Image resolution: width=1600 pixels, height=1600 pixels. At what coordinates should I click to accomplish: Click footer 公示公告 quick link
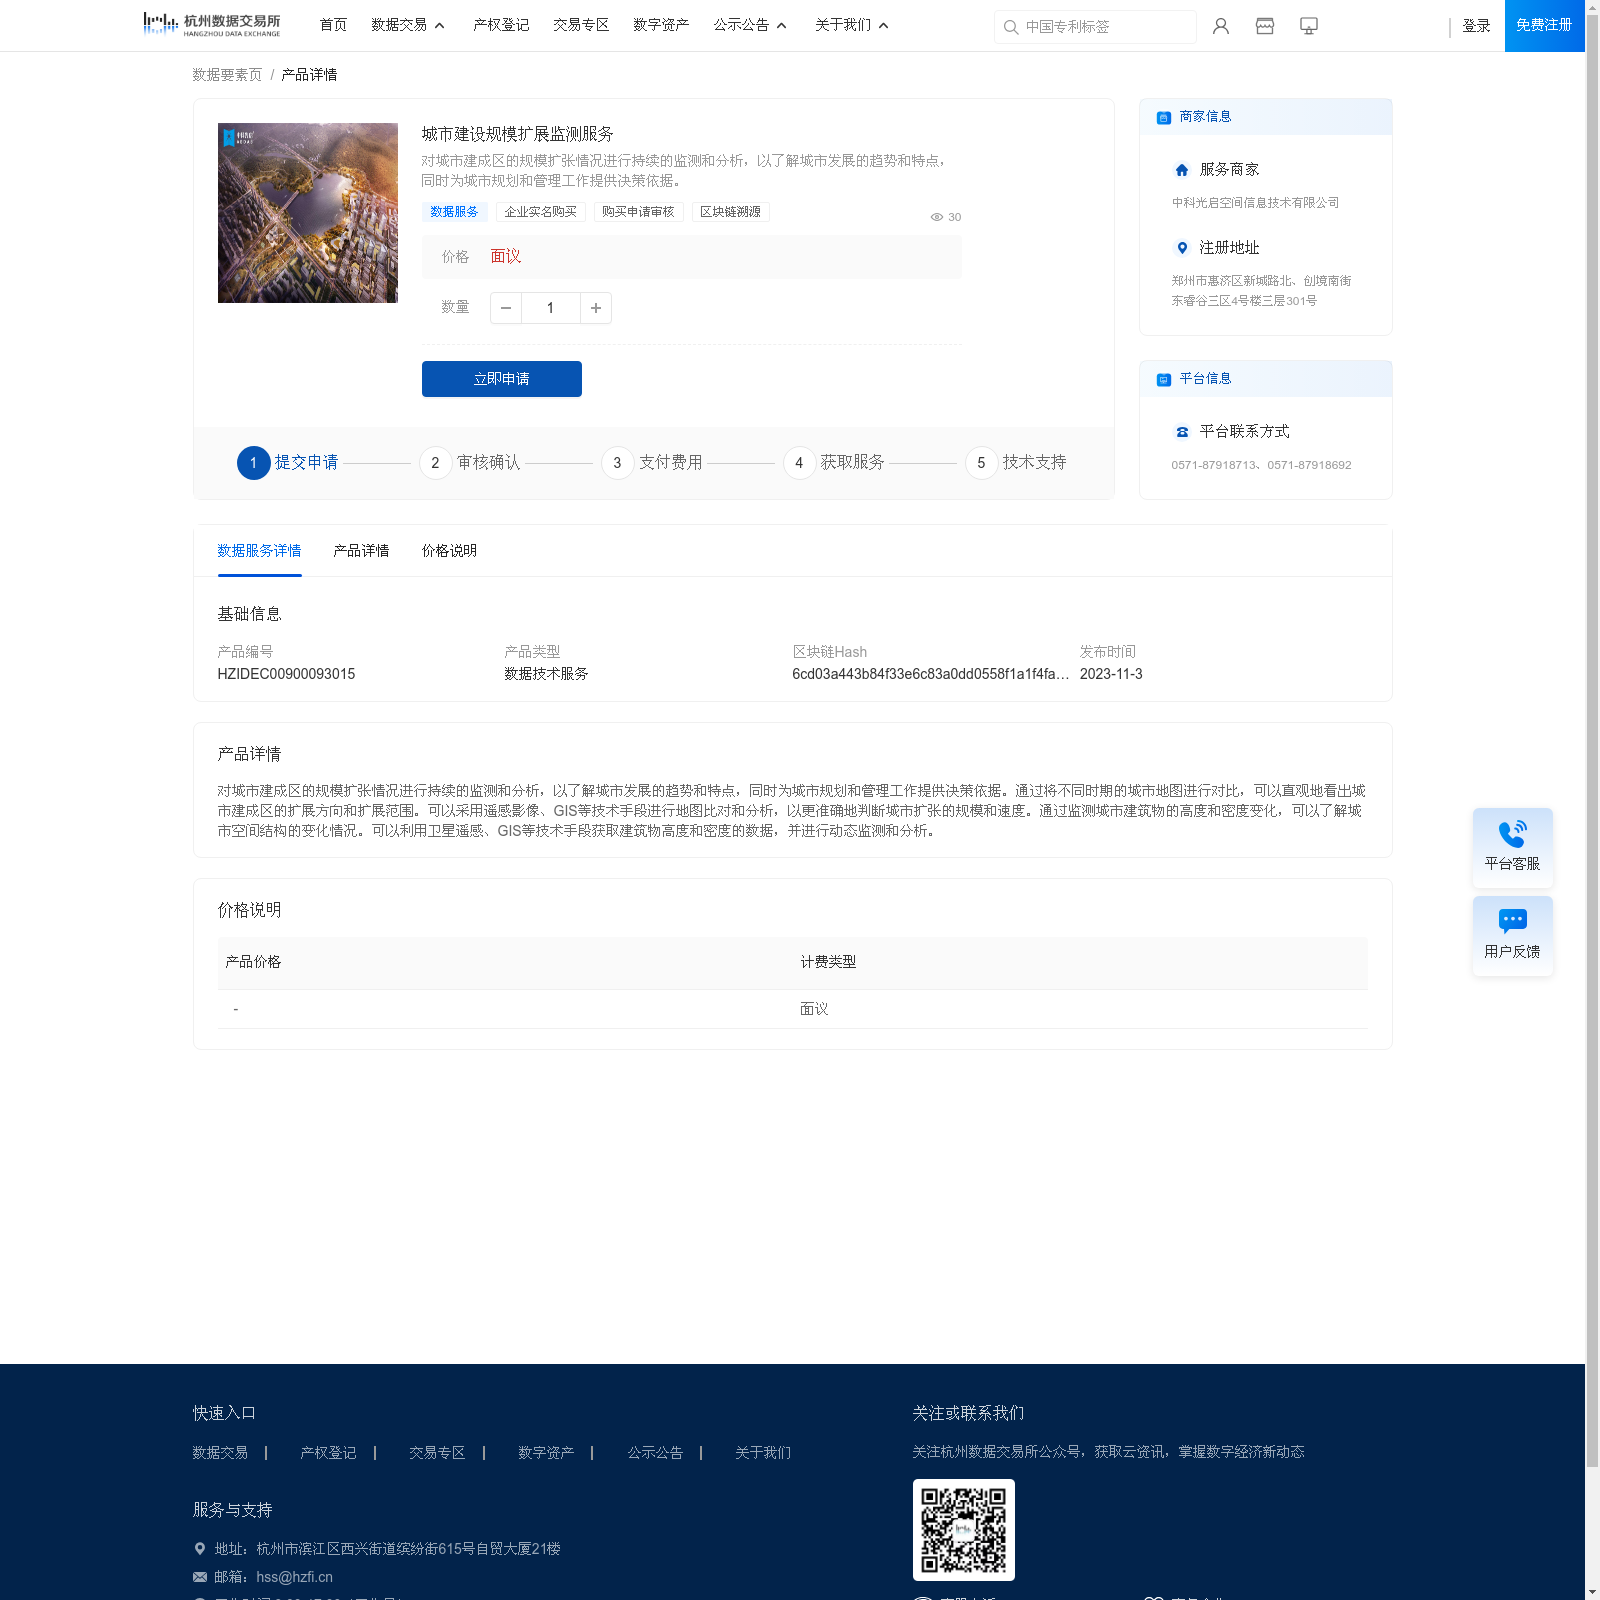click(x=655, y=1453)
